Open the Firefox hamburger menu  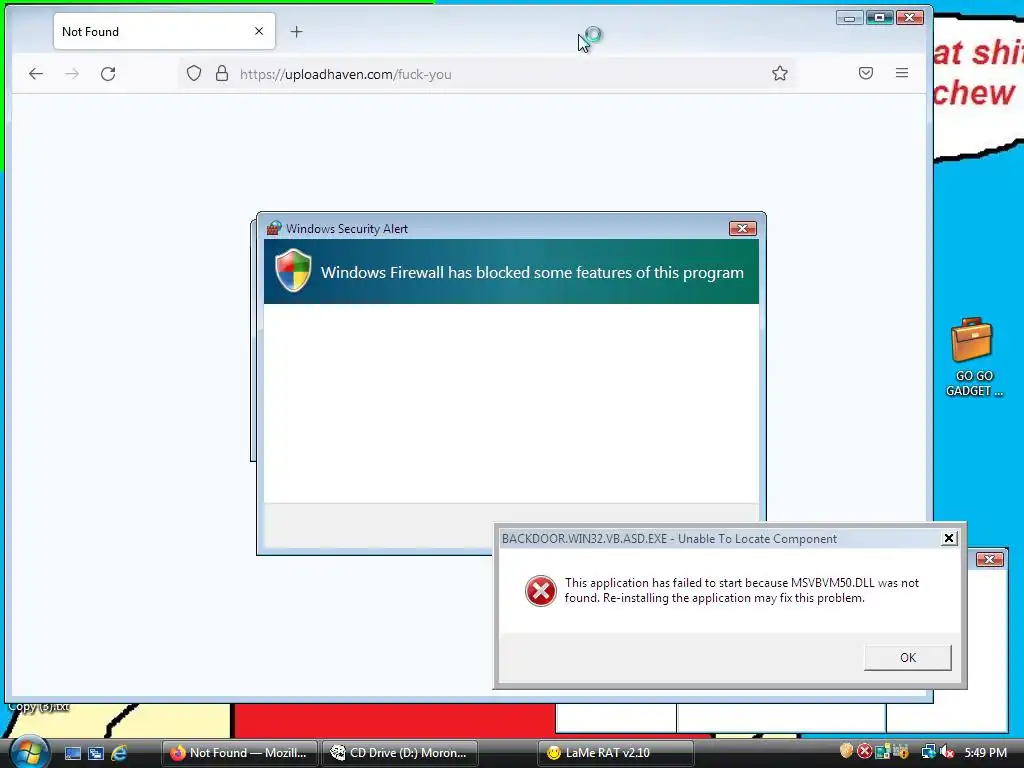point(902,73)
